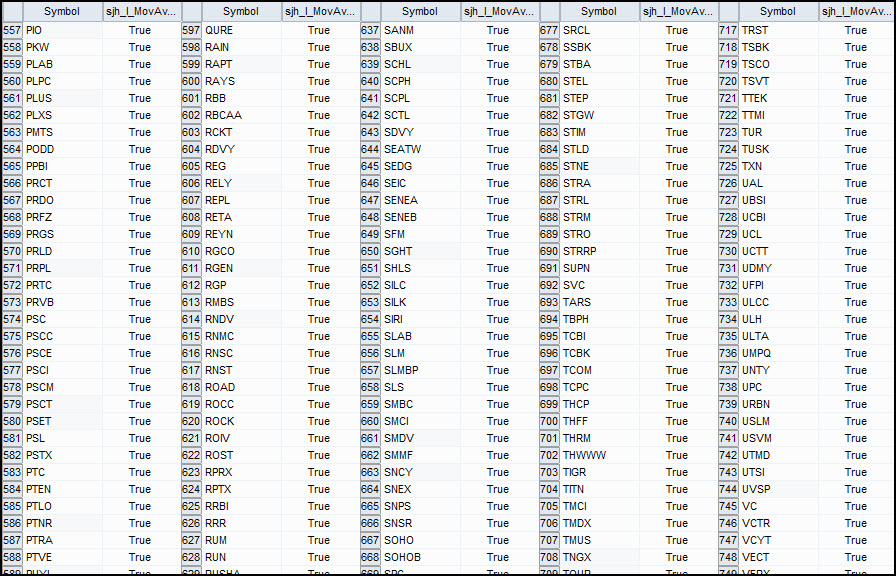This screenshot has width=896, height=576.
Task: Click the True value in the VCTR row
Action: [855, 523]
